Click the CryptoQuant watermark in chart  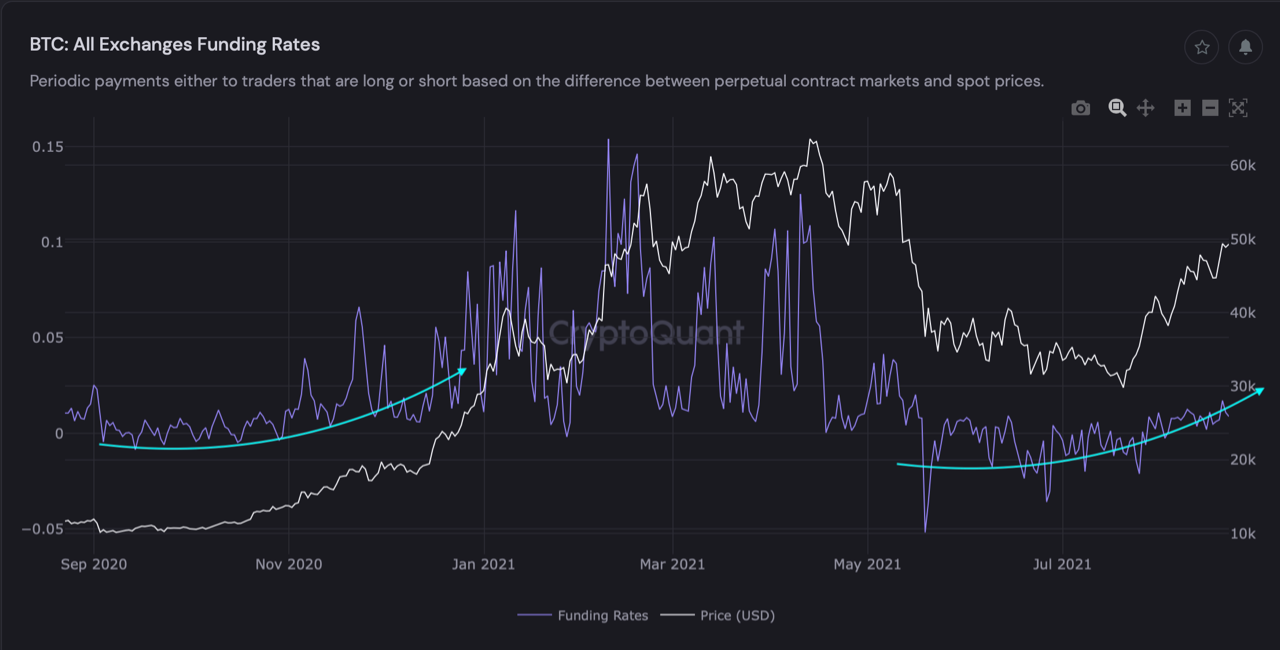pyautogui.click(x=647, y=332)
